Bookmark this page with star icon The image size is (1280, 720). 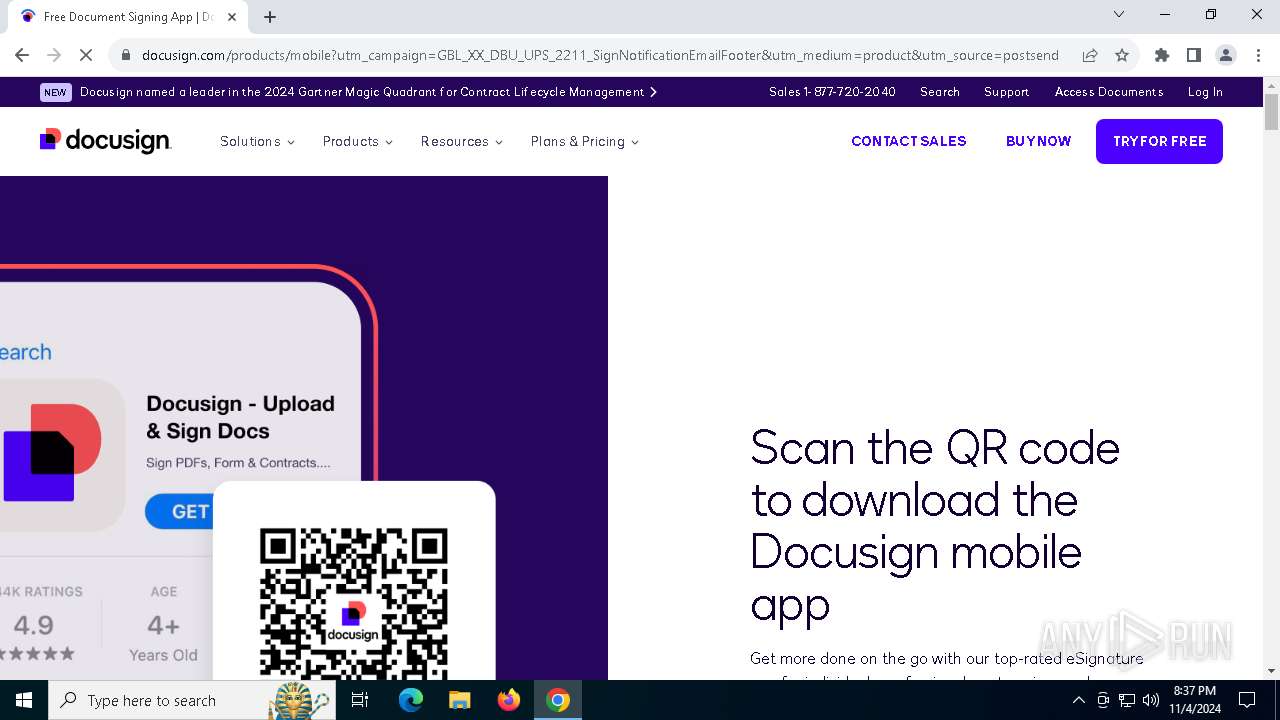[1122, 55]
